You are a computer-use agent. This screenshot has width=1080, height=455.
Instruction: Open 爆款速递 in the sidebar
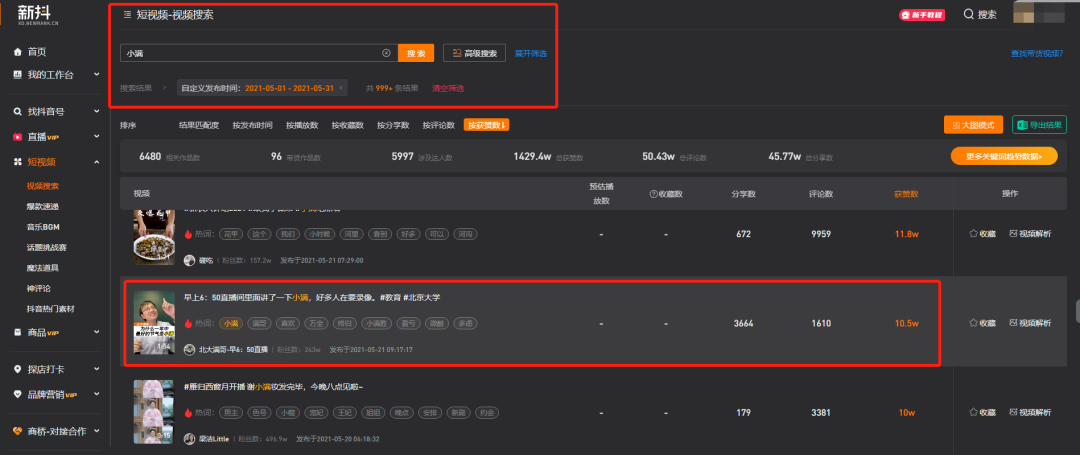(43, 206)
